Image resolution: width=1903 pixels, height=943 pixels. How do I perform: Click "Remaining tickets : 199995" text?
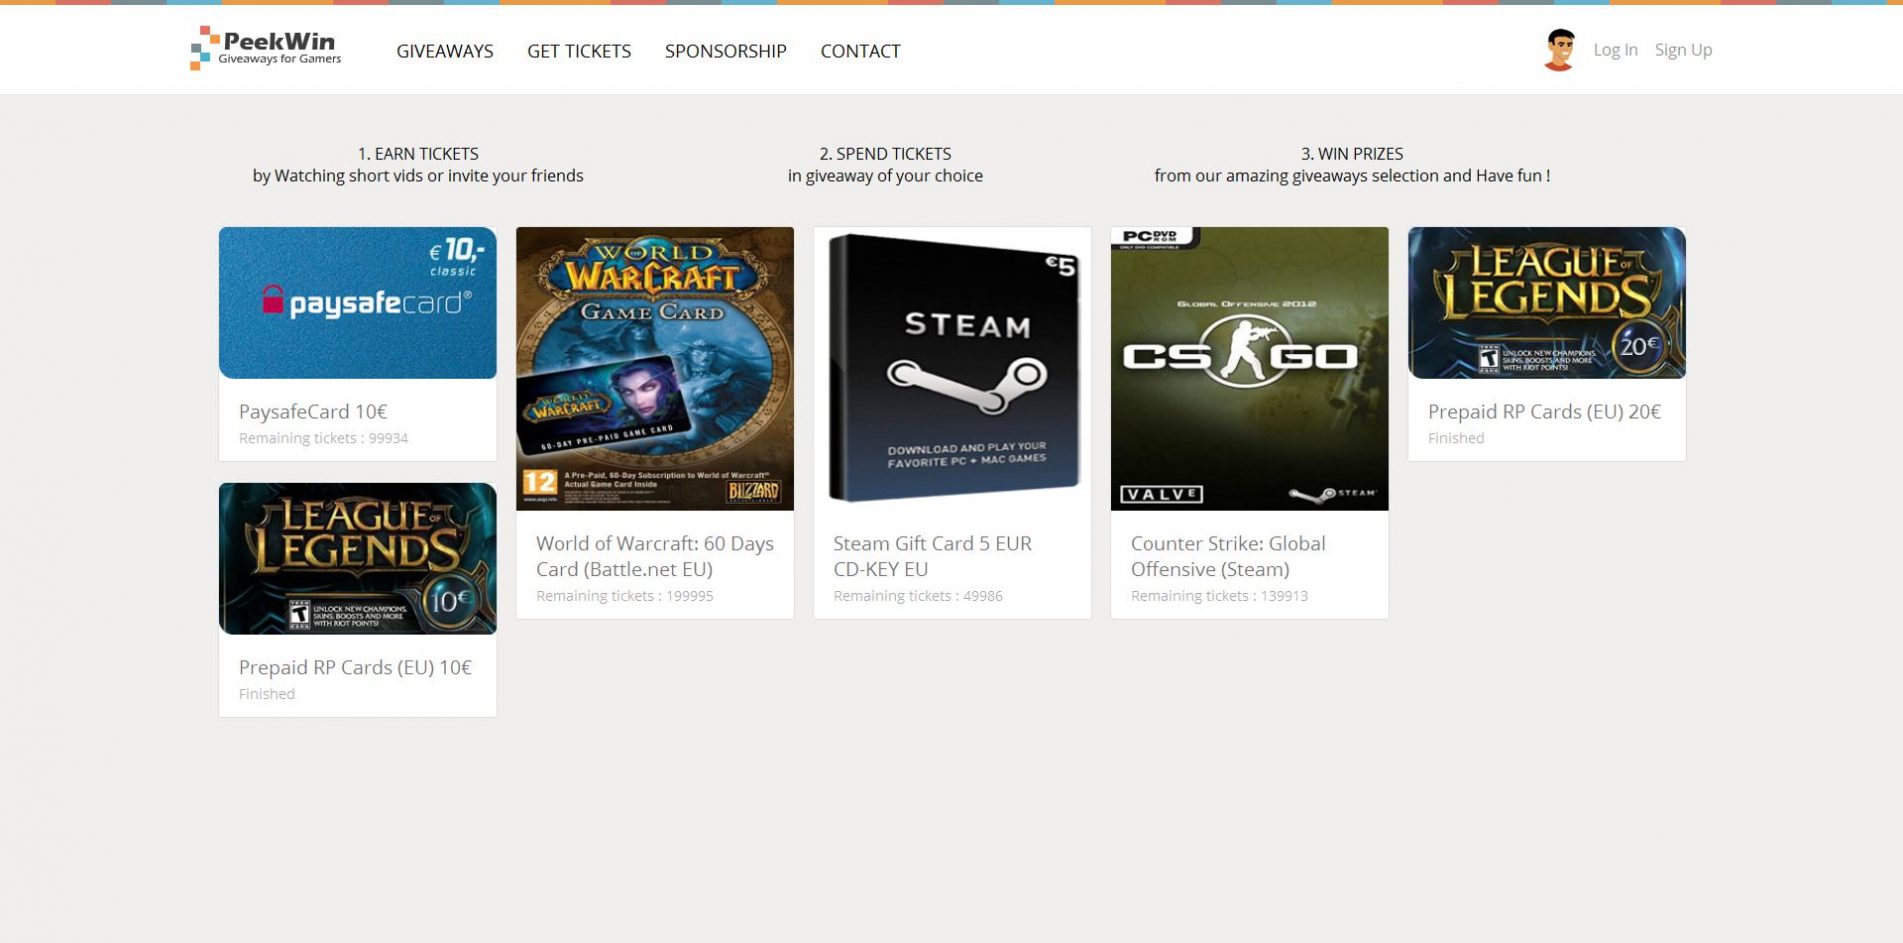tap(625, 596)
